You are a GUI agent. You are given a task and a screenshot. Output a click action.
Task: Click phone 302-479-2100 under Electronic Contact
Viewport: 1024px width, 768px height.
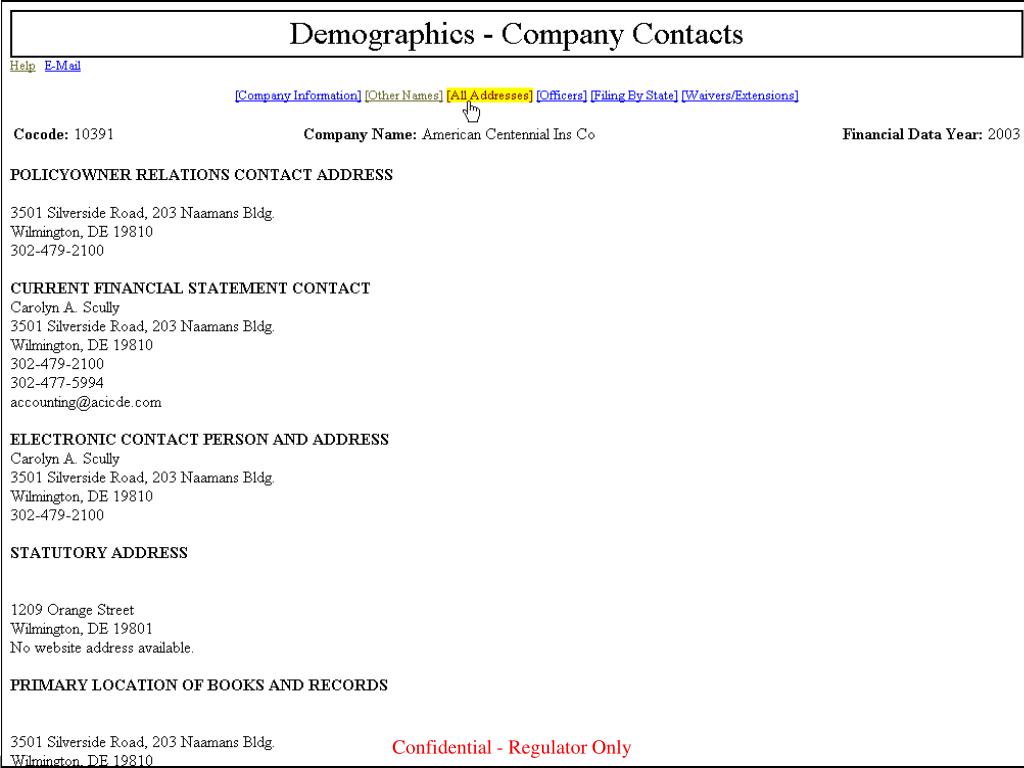pos(57,515)
